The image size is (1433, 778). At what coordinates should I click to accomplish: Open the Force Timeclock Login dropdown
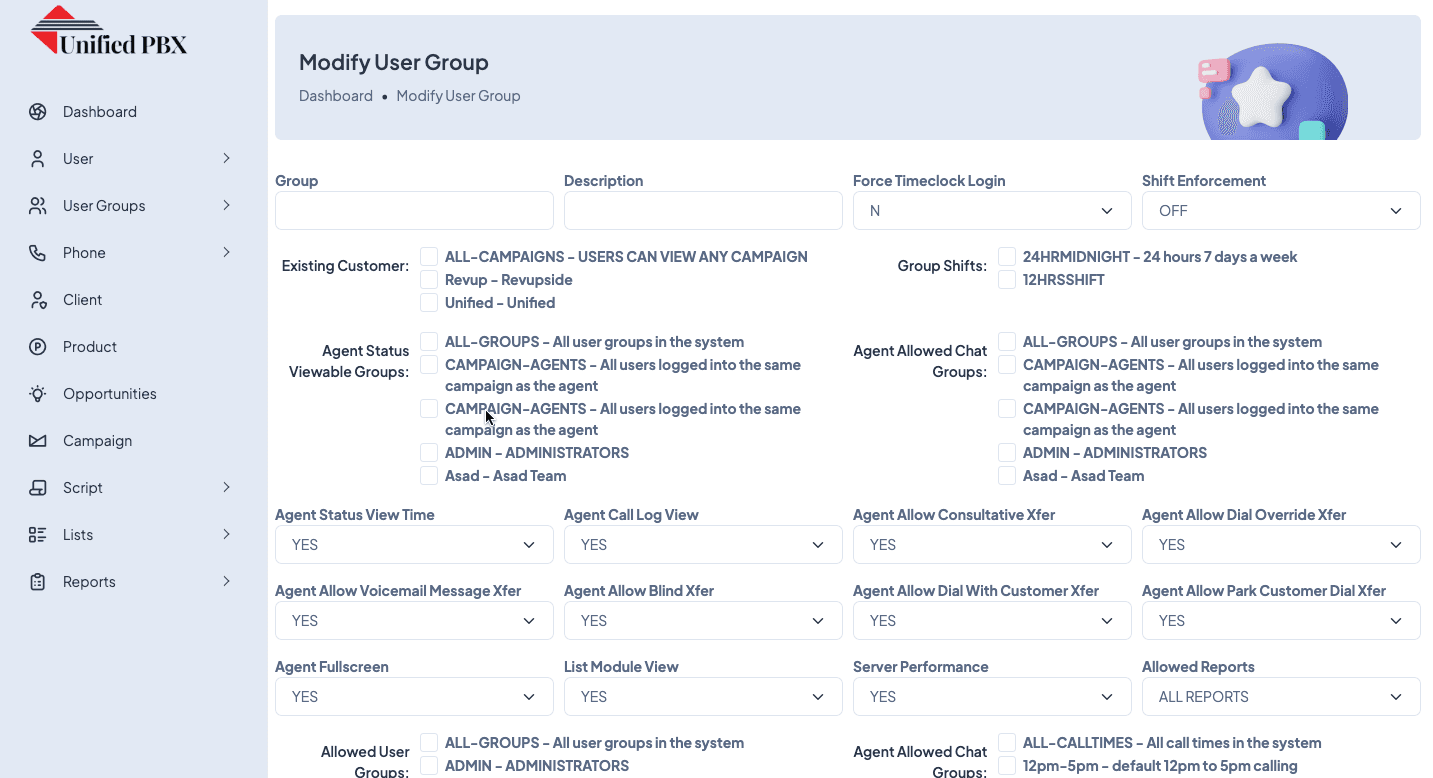tap(991, 211)
